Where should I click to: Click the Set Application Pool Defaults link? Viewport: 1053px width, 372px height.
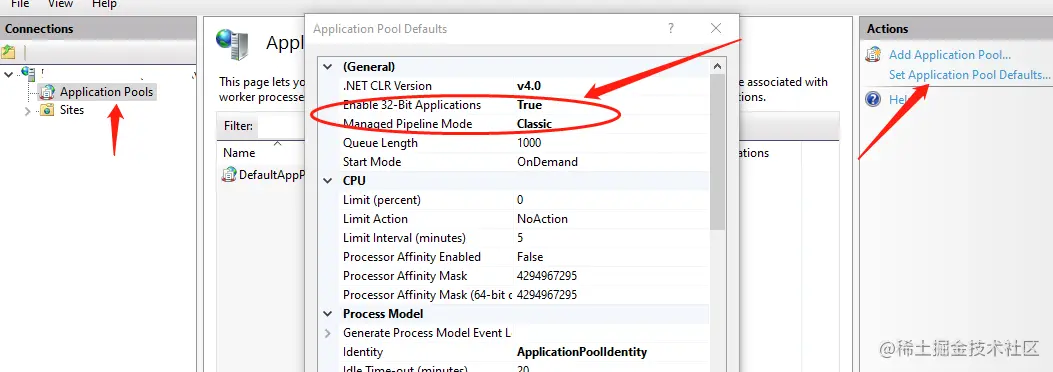coord(969,75)
